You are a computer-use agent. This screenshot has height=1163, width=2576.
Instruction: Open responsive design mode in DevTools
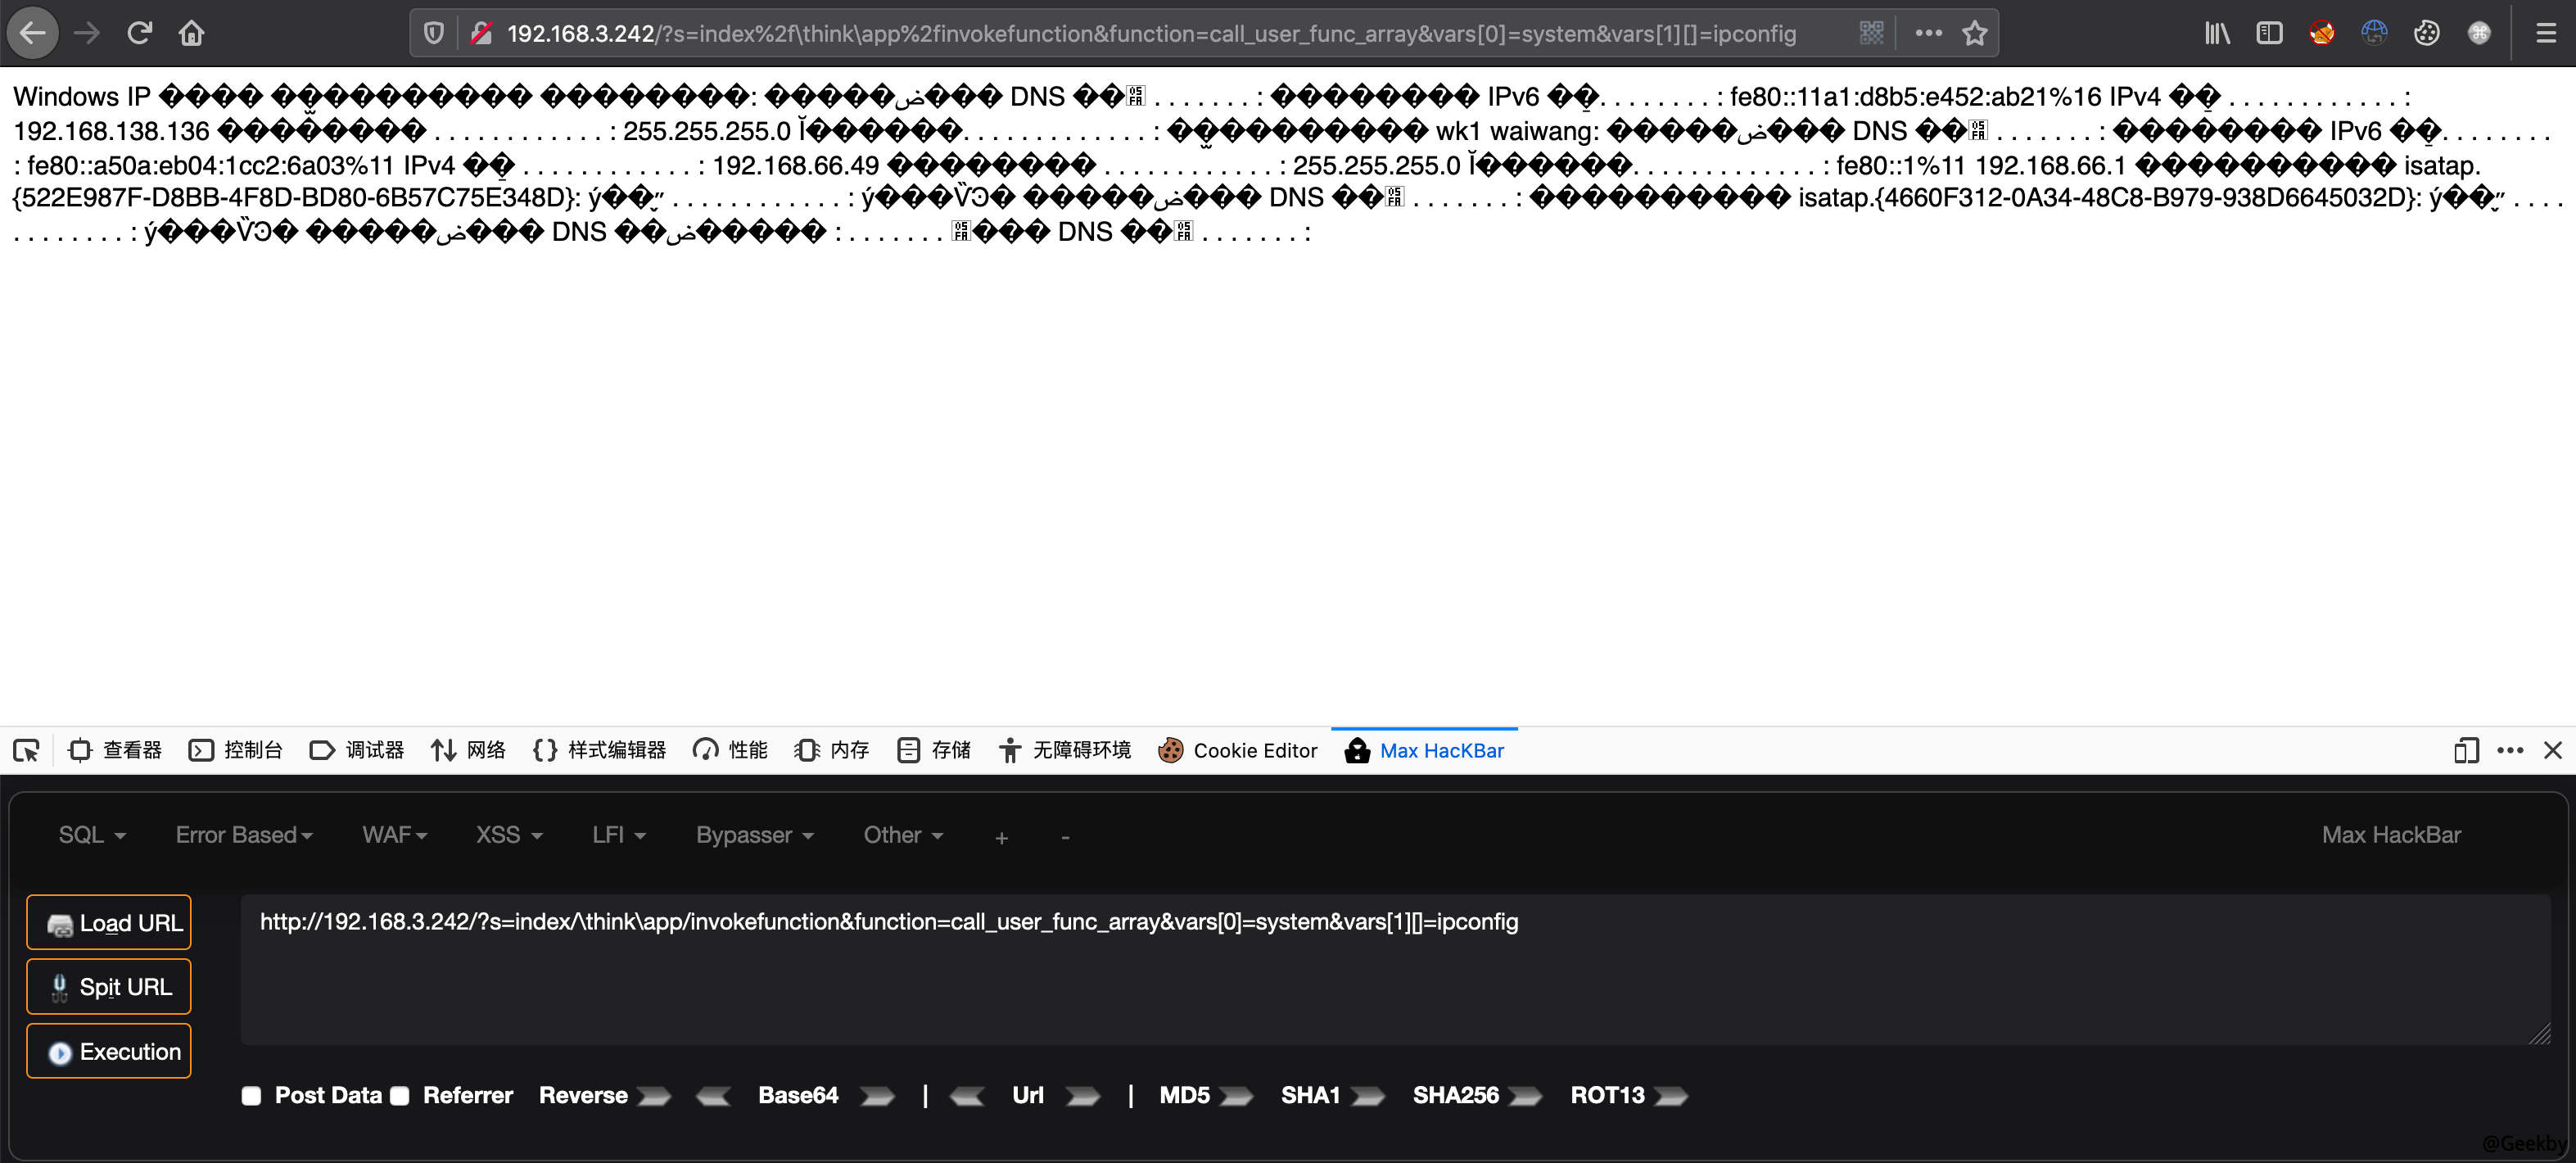pyautogui.click(x=2466, y=750)
